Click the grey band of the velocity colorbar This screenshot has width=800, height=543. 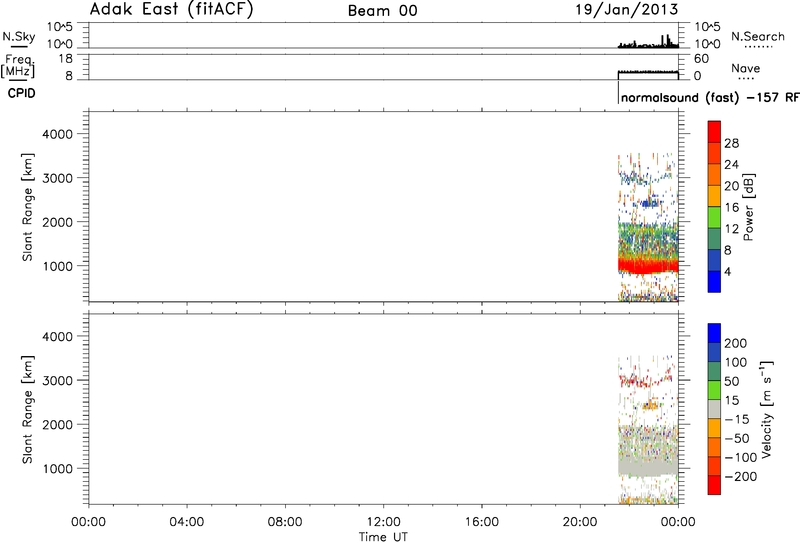(x=714, y=409)
